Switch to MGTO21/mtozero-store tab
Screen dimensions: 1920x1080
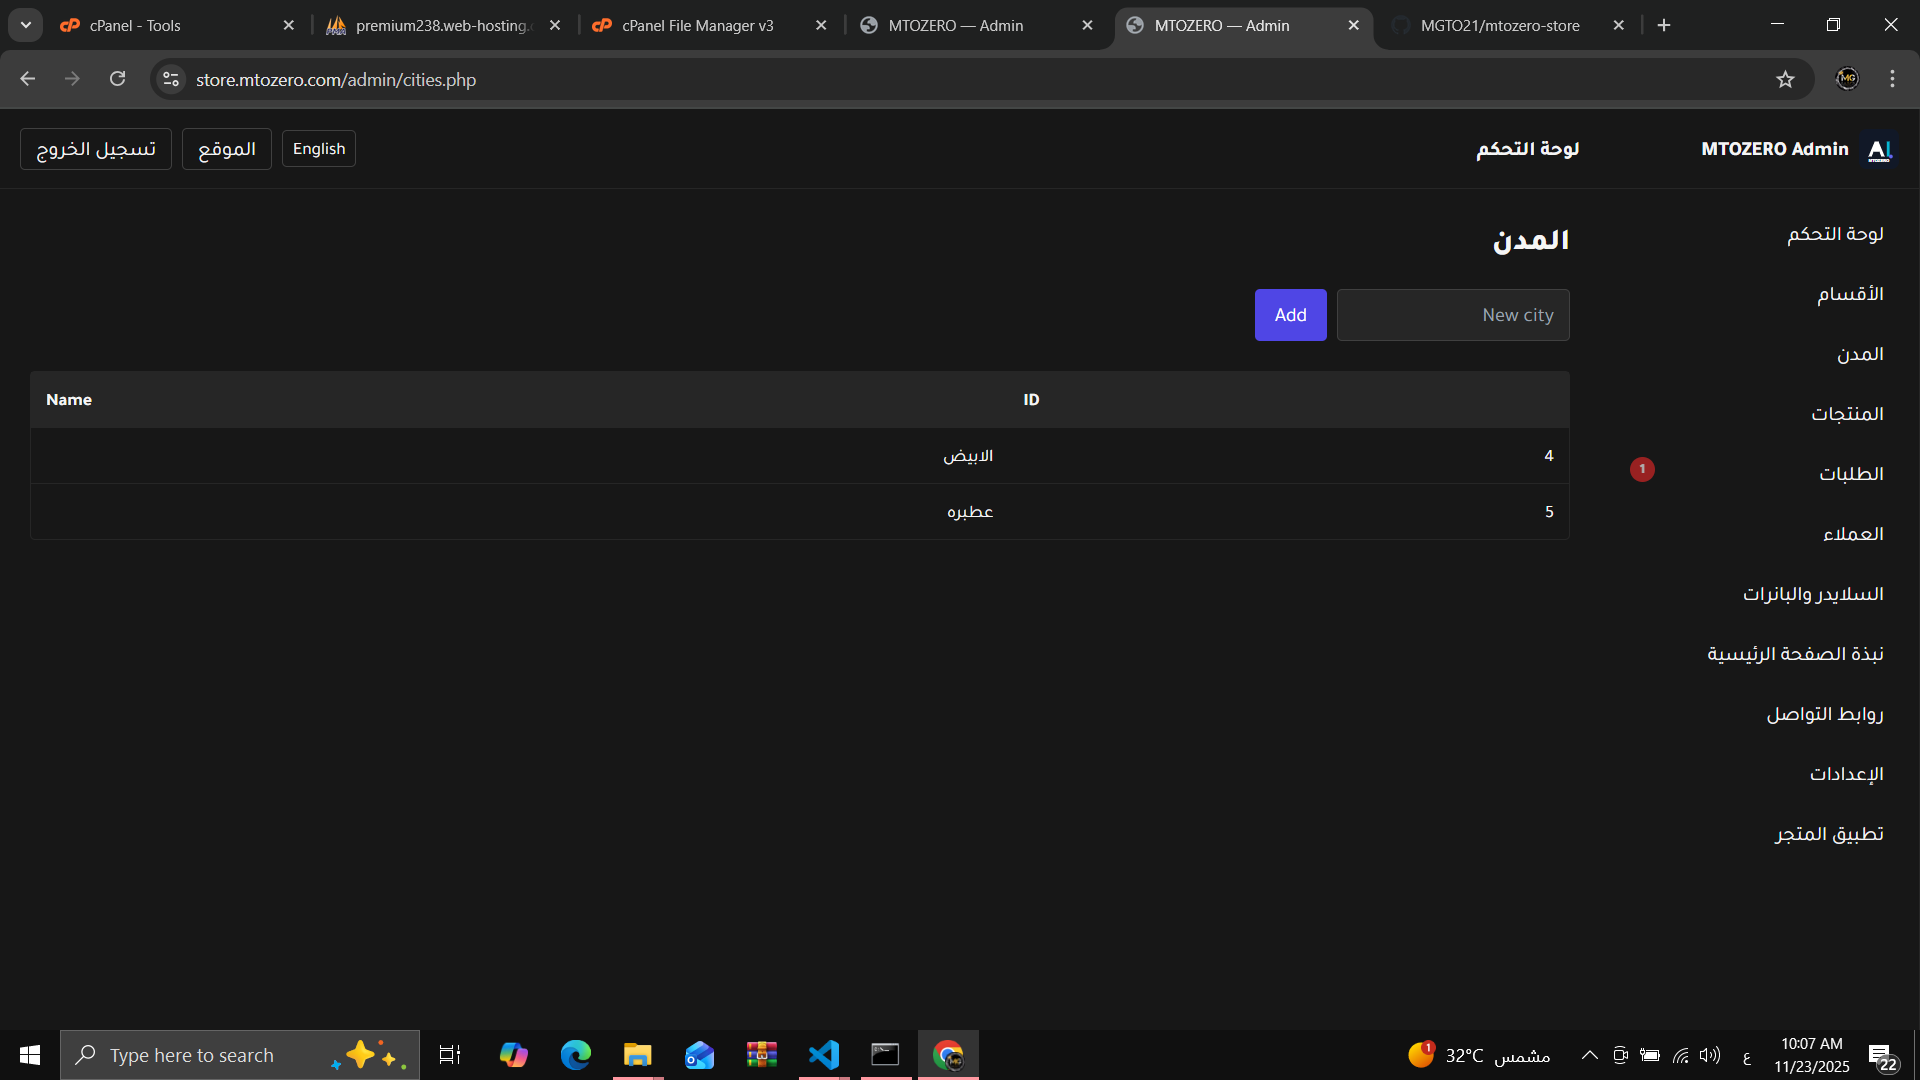1499,25
